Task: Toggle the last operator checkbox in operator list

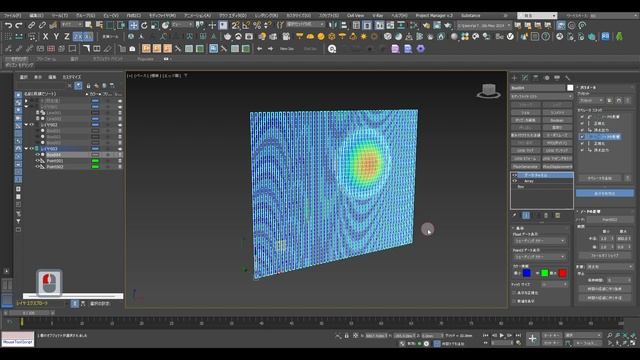Action: (582, 150)
